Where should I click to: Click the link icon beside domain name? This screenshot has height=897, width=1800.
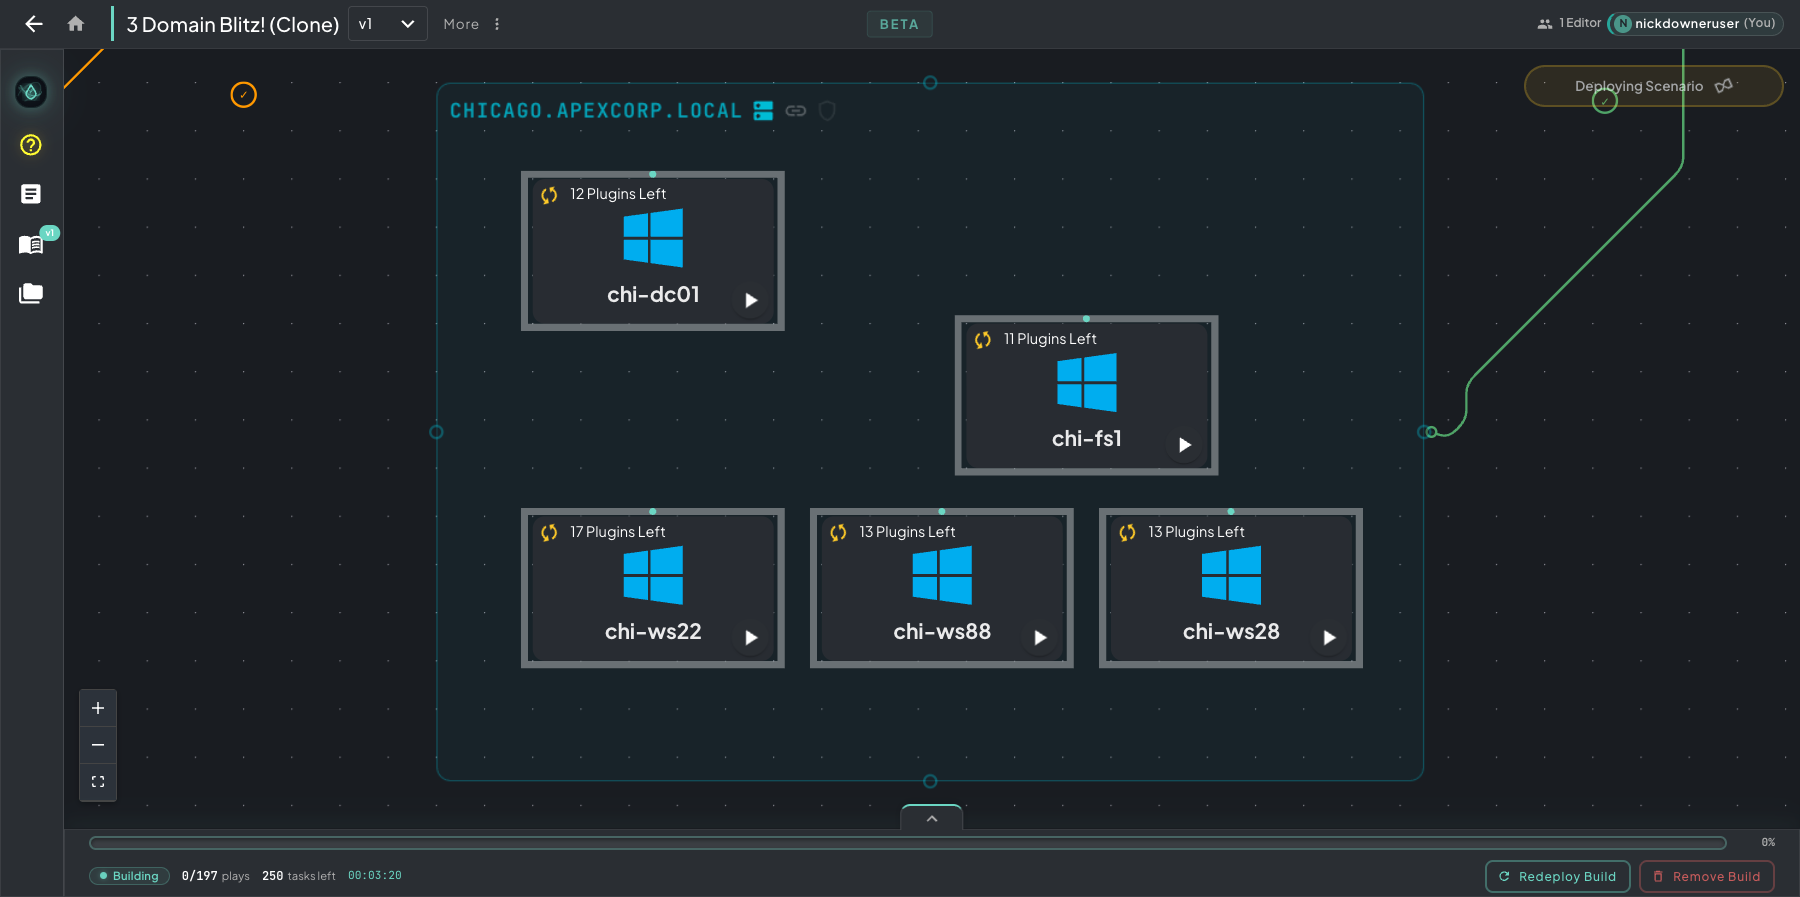click(796, 111)
